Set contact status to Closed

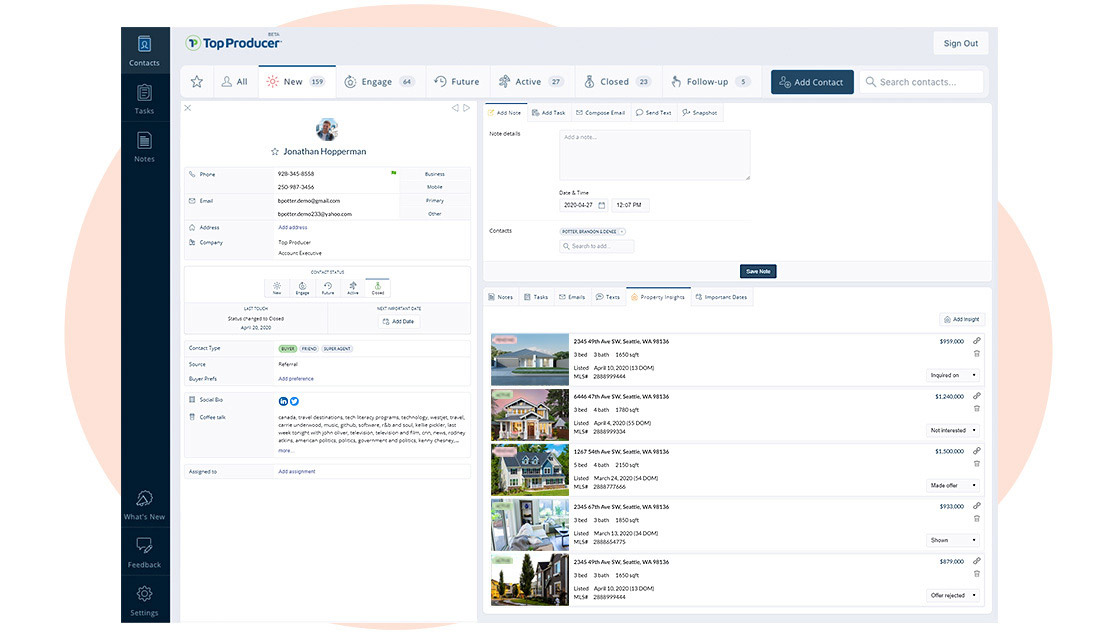point(378,288)
